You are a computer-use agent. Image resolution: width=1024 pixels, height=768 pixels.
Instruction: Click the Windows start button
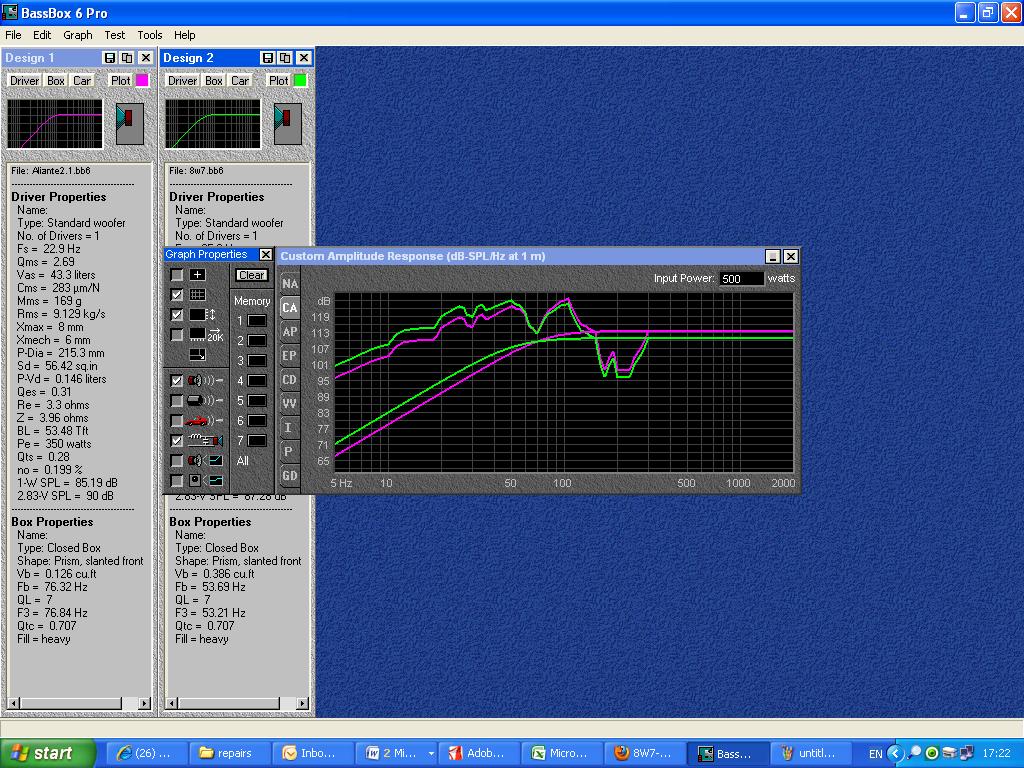[47, 753]
